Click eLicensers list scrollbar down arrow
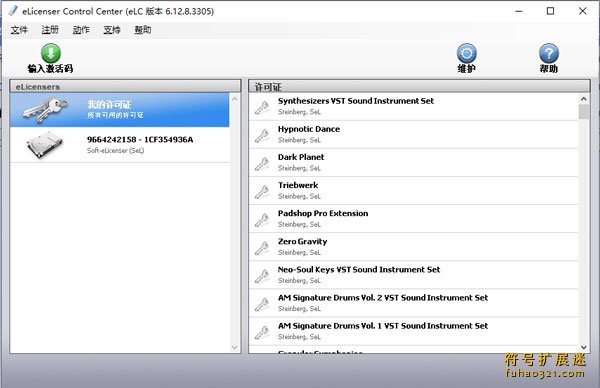600x388 pixels. [x=235, y=347]
